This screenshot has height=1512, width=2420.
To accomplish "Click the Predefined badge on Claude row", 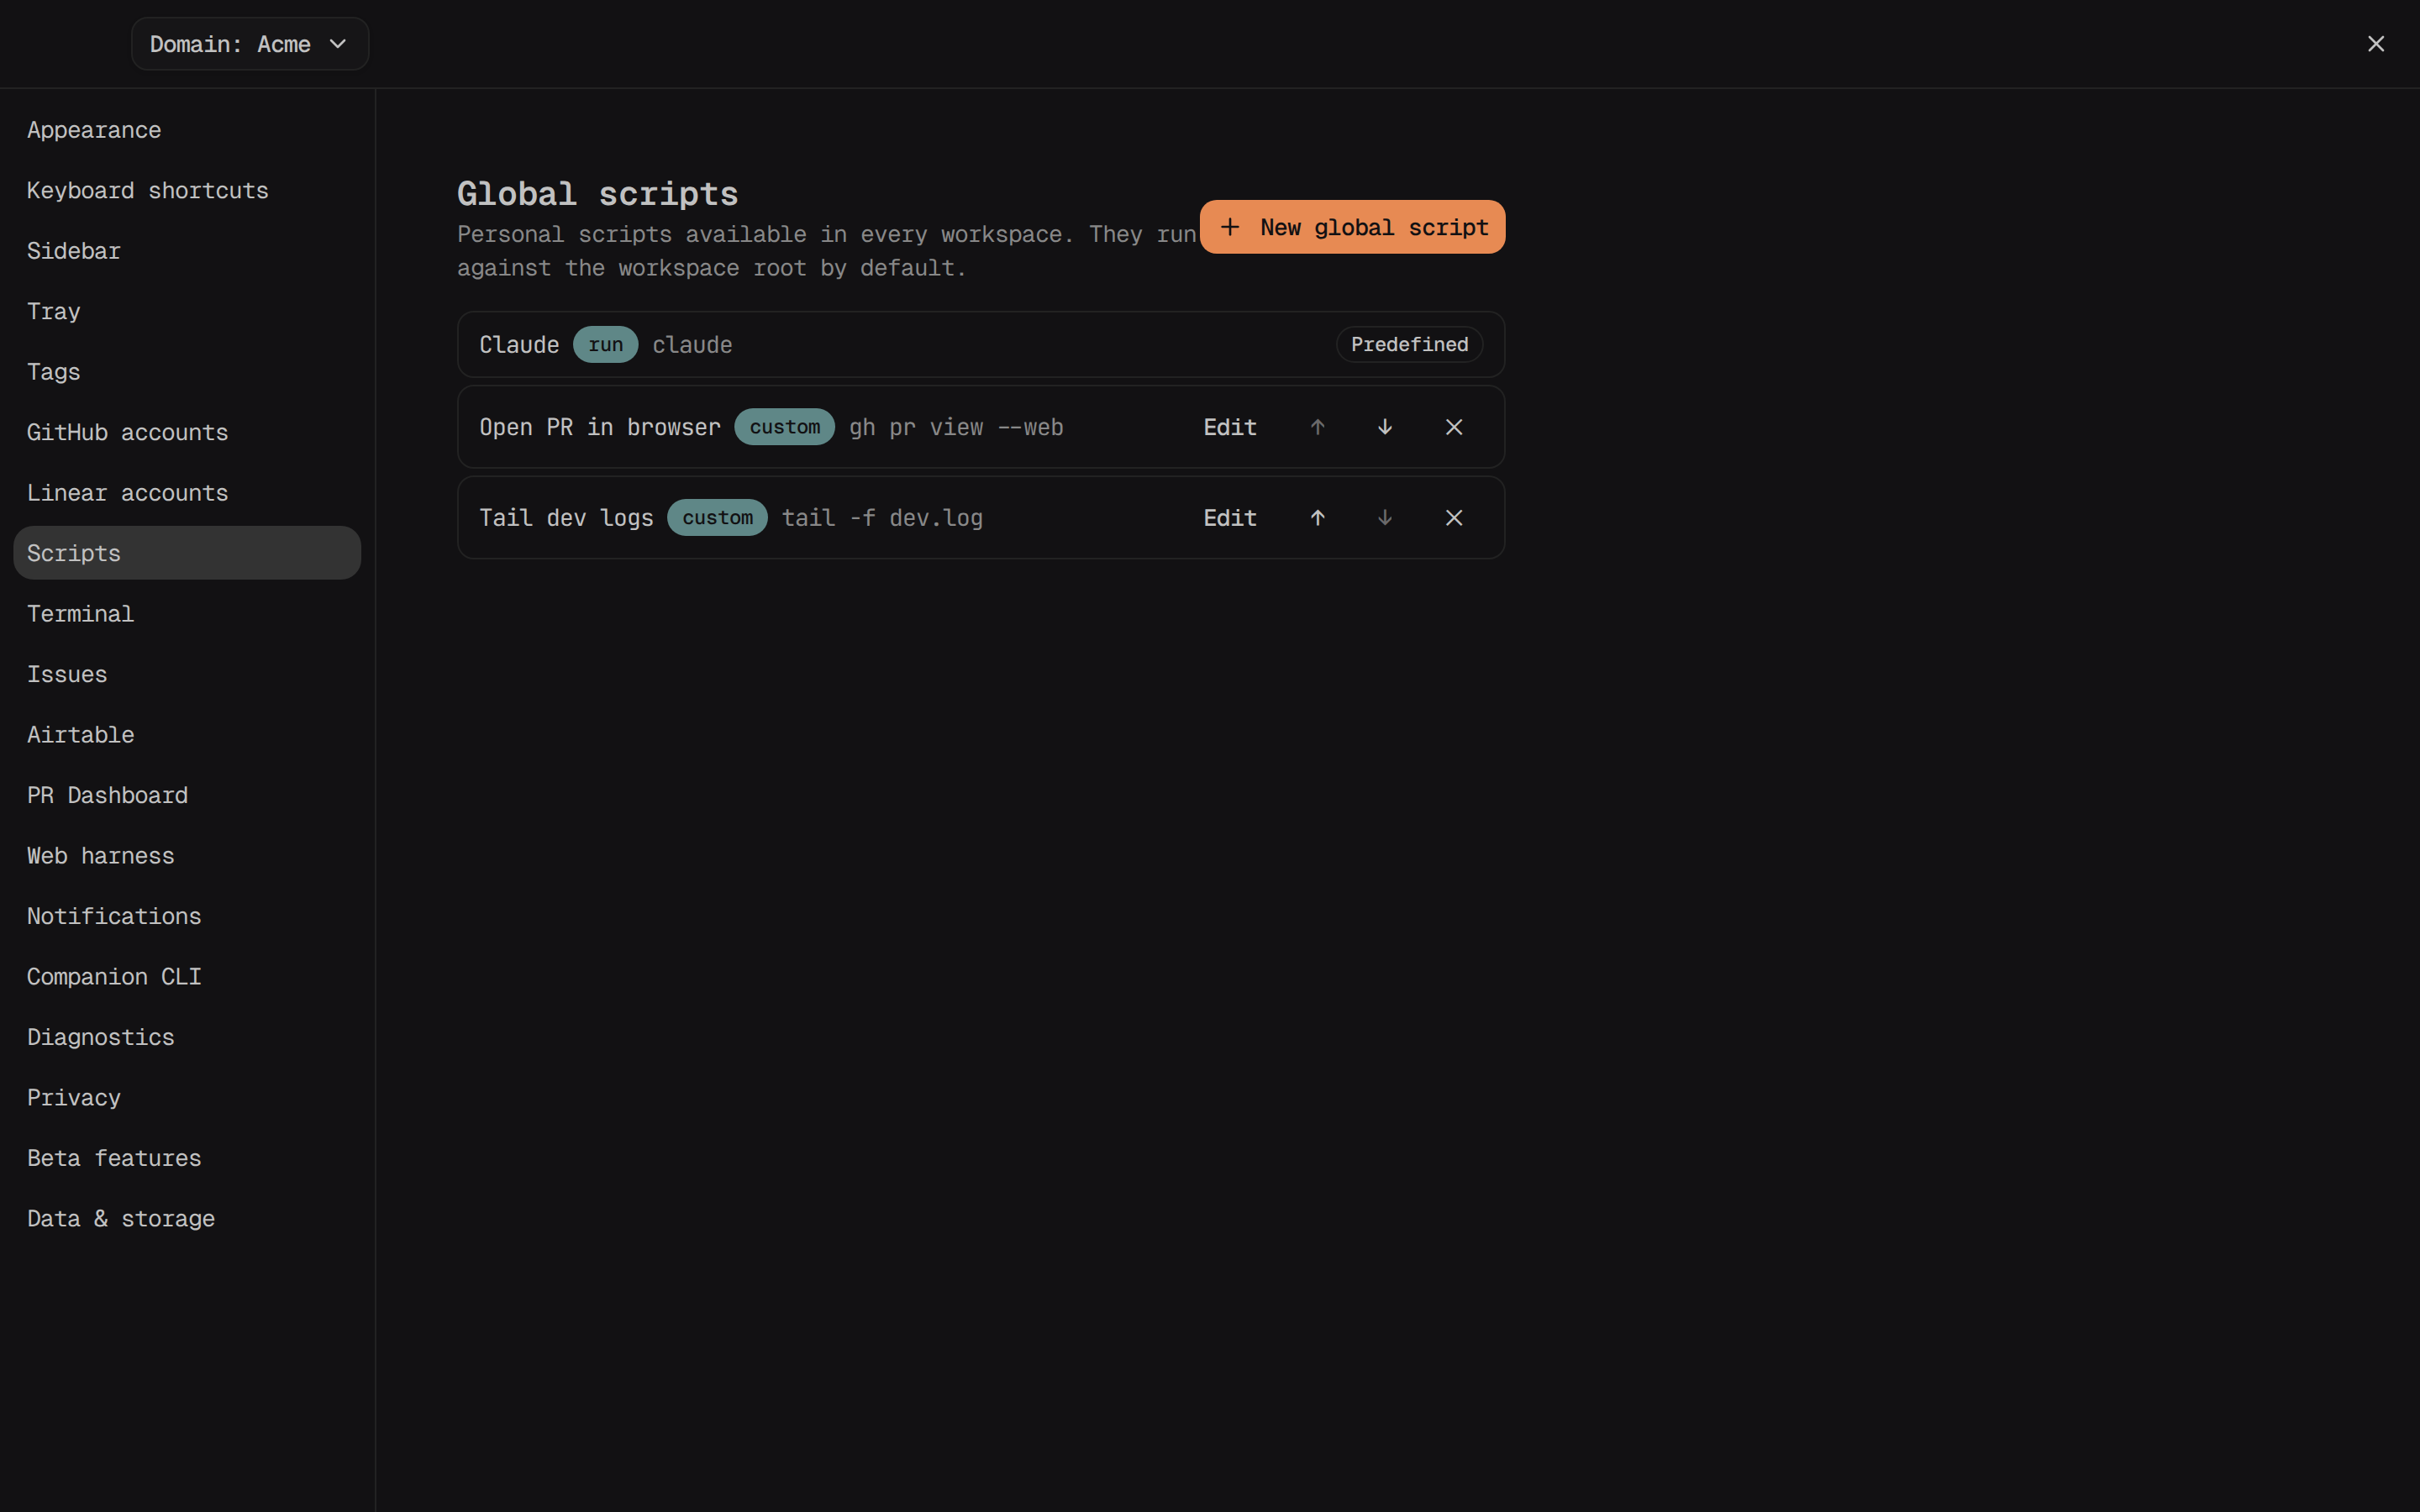I will 1409,344.
